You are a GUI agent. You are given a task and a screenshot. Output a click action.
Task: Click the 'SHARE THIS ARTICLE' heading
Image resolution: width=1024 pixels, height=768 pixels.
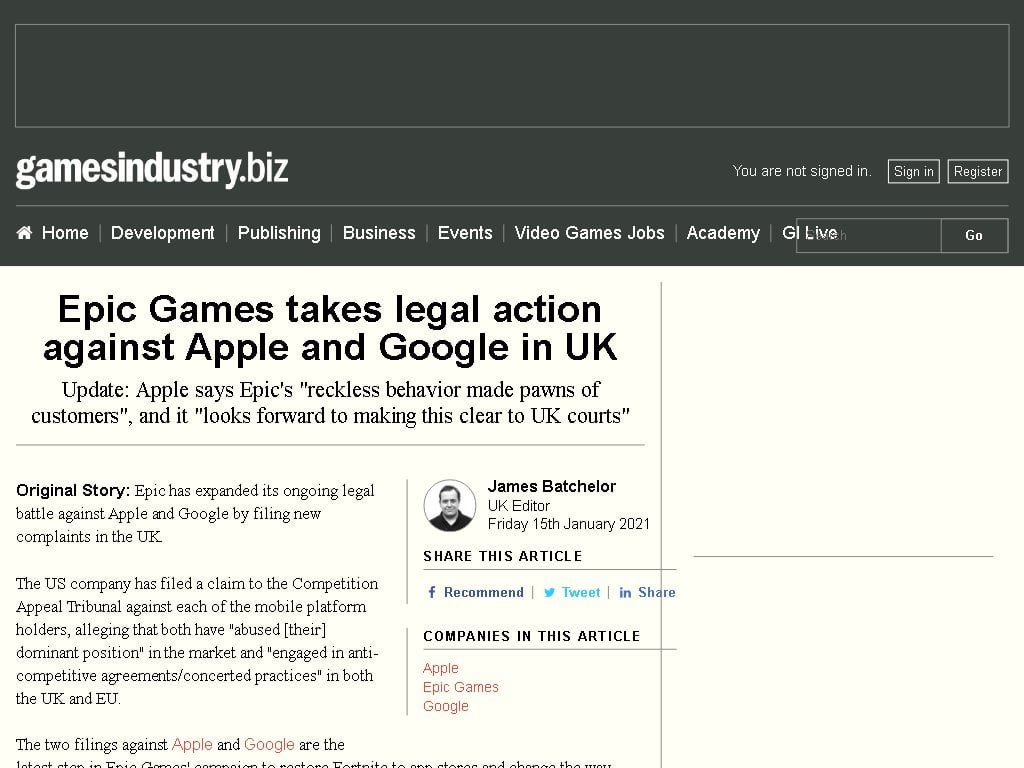(503, 556)
